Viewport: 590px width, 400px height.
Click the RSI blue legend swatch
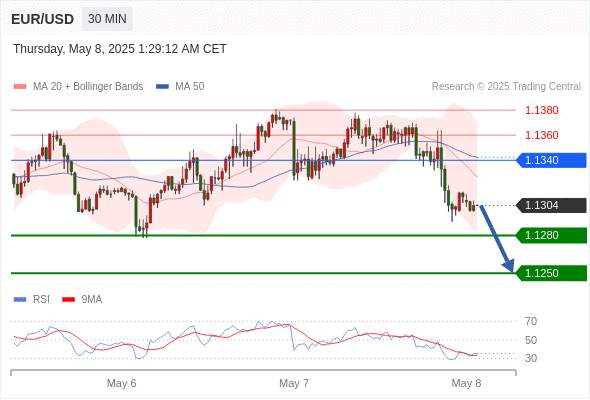click(20, 300)
